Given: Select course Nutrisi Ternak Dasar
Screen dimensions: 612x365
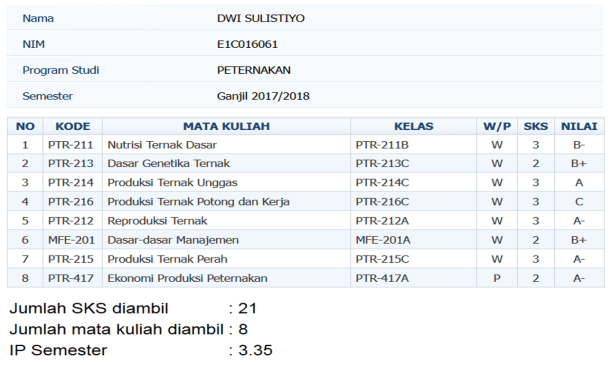Looking at the screenshot, I should point(162,145).
